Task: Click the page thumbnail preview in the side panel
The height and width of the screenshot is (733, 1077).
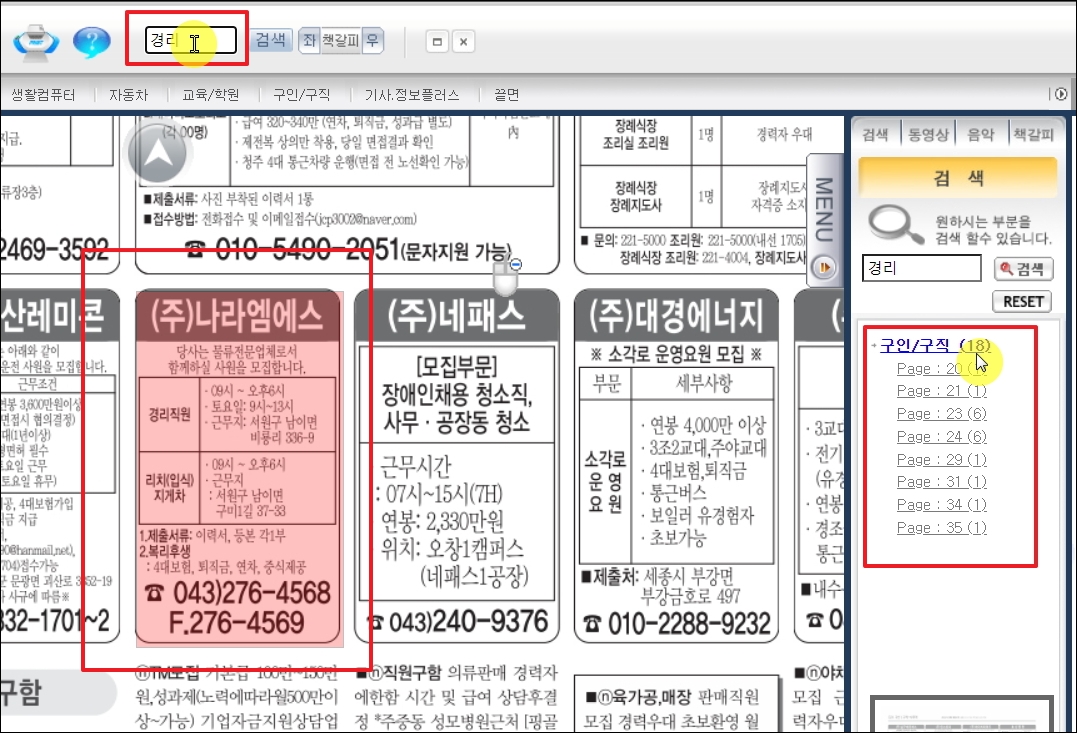Action: (x=962, y=714)
